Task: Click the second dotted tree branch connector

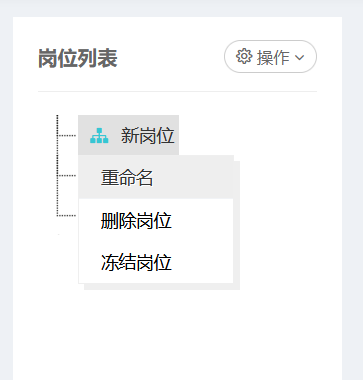Action: 67,175
